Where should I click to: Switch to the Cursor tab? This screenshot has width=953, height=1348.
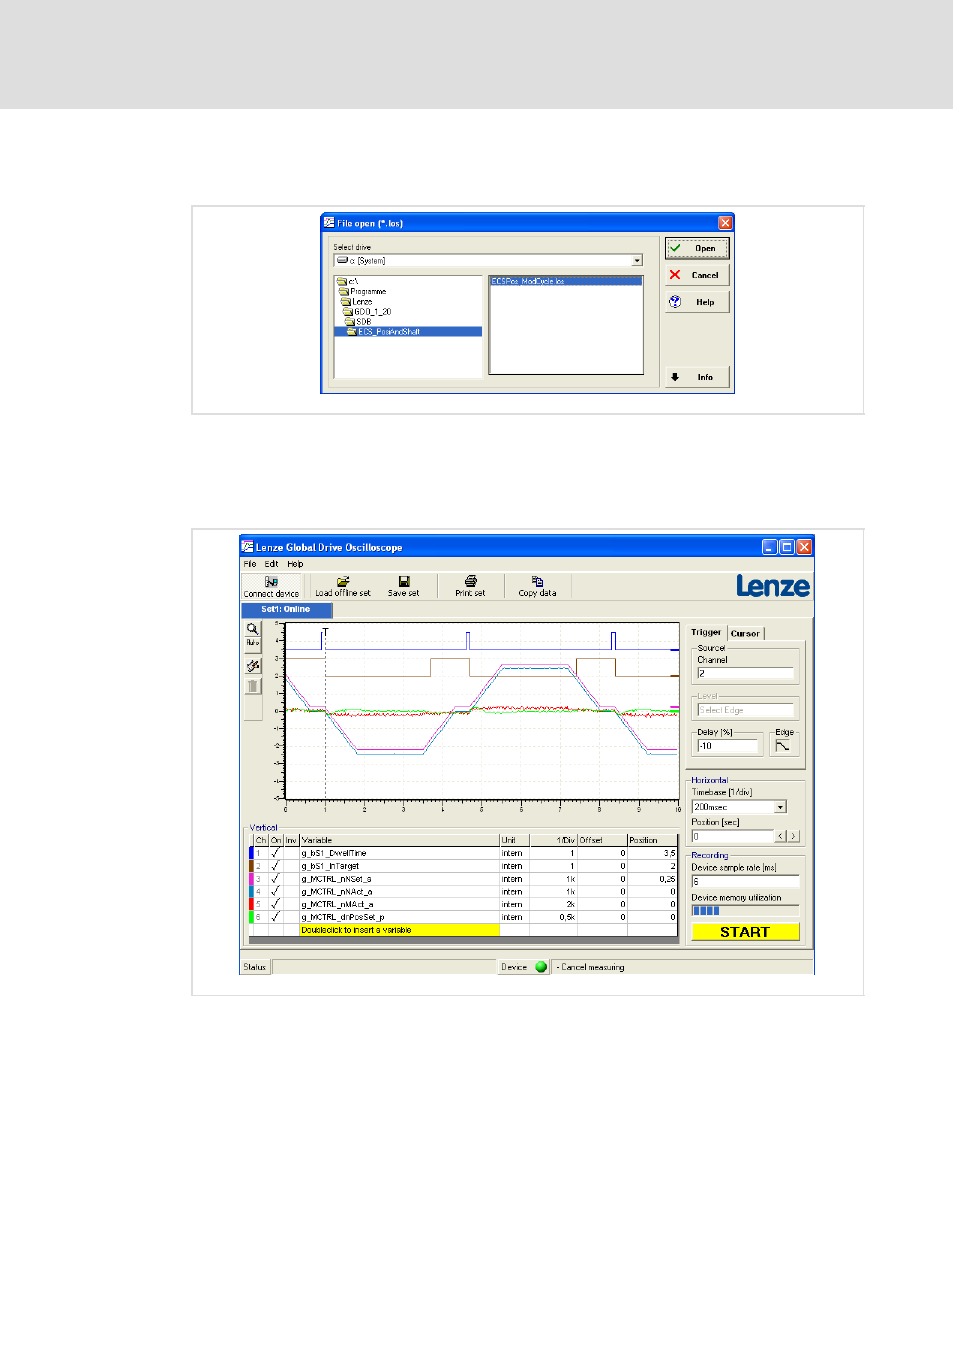tap(745, 633)
